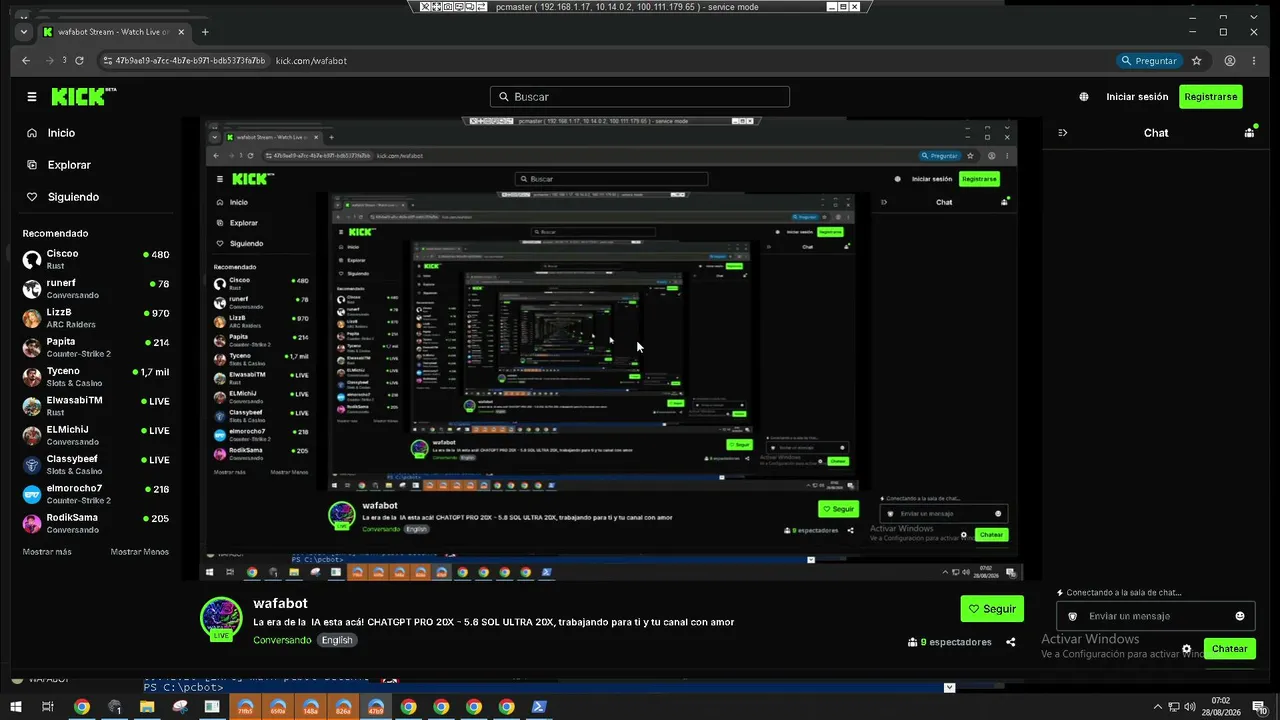Click the 9 espectadores viewer count
This screenshot has height=720, width=1280.
click(950, 642)
